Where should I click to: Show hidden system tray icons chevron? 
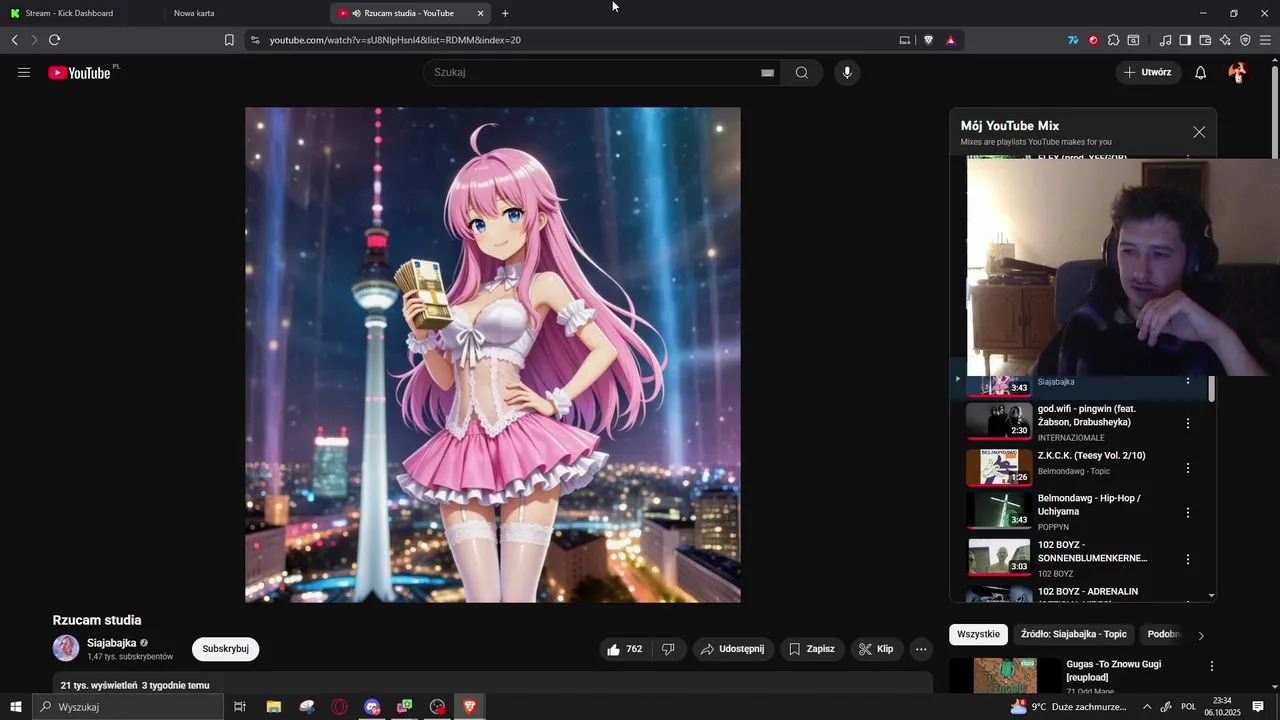tap(1147, 707)
